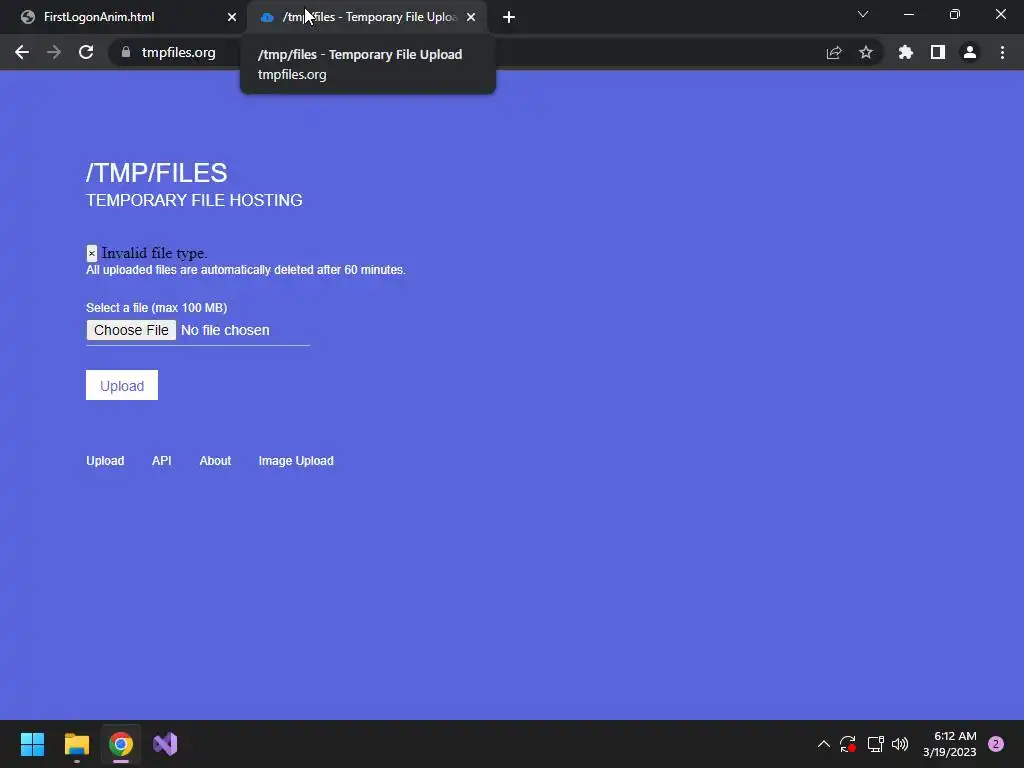1024x768 pixels.
Task: Click the white Upload button
Action: pos(122,385)
